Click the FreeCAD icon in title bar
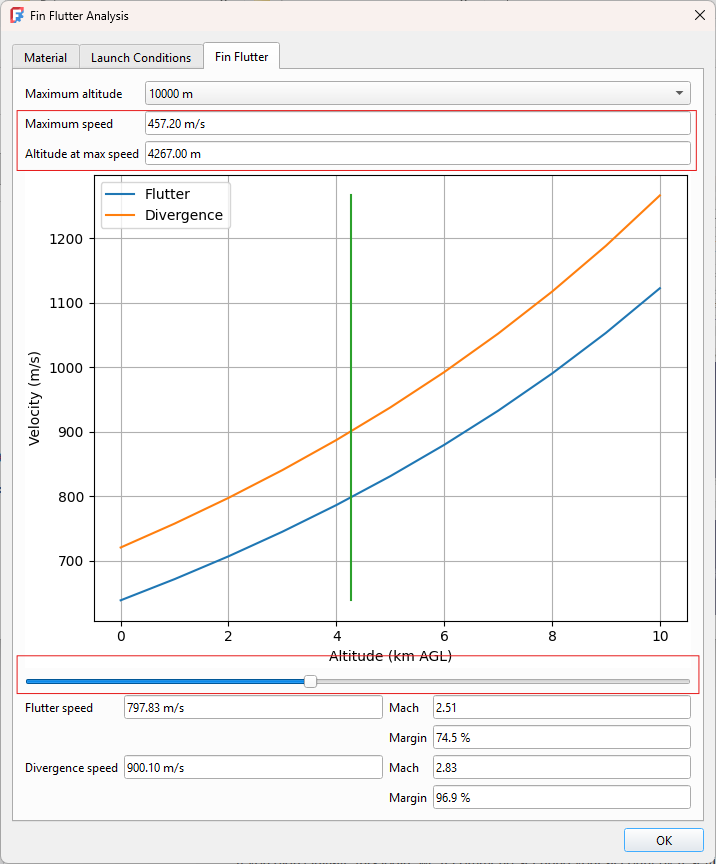This screenshot has width=716, height=864. click(x=17, y=16)
